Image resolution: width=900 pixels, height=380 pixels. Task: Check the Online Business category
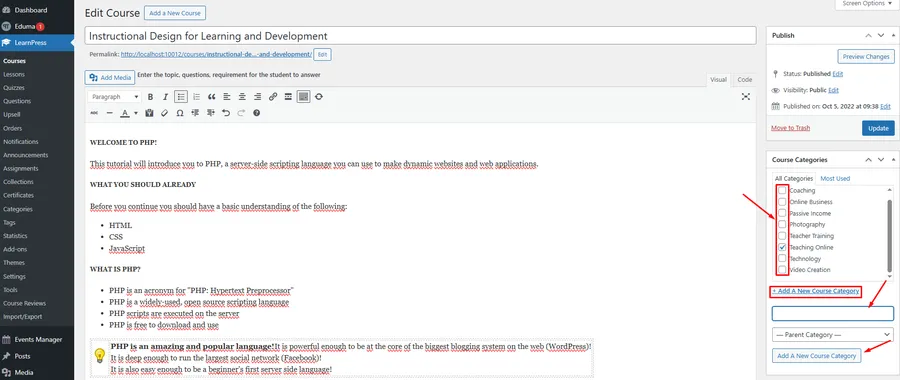(x=782, y=202)
